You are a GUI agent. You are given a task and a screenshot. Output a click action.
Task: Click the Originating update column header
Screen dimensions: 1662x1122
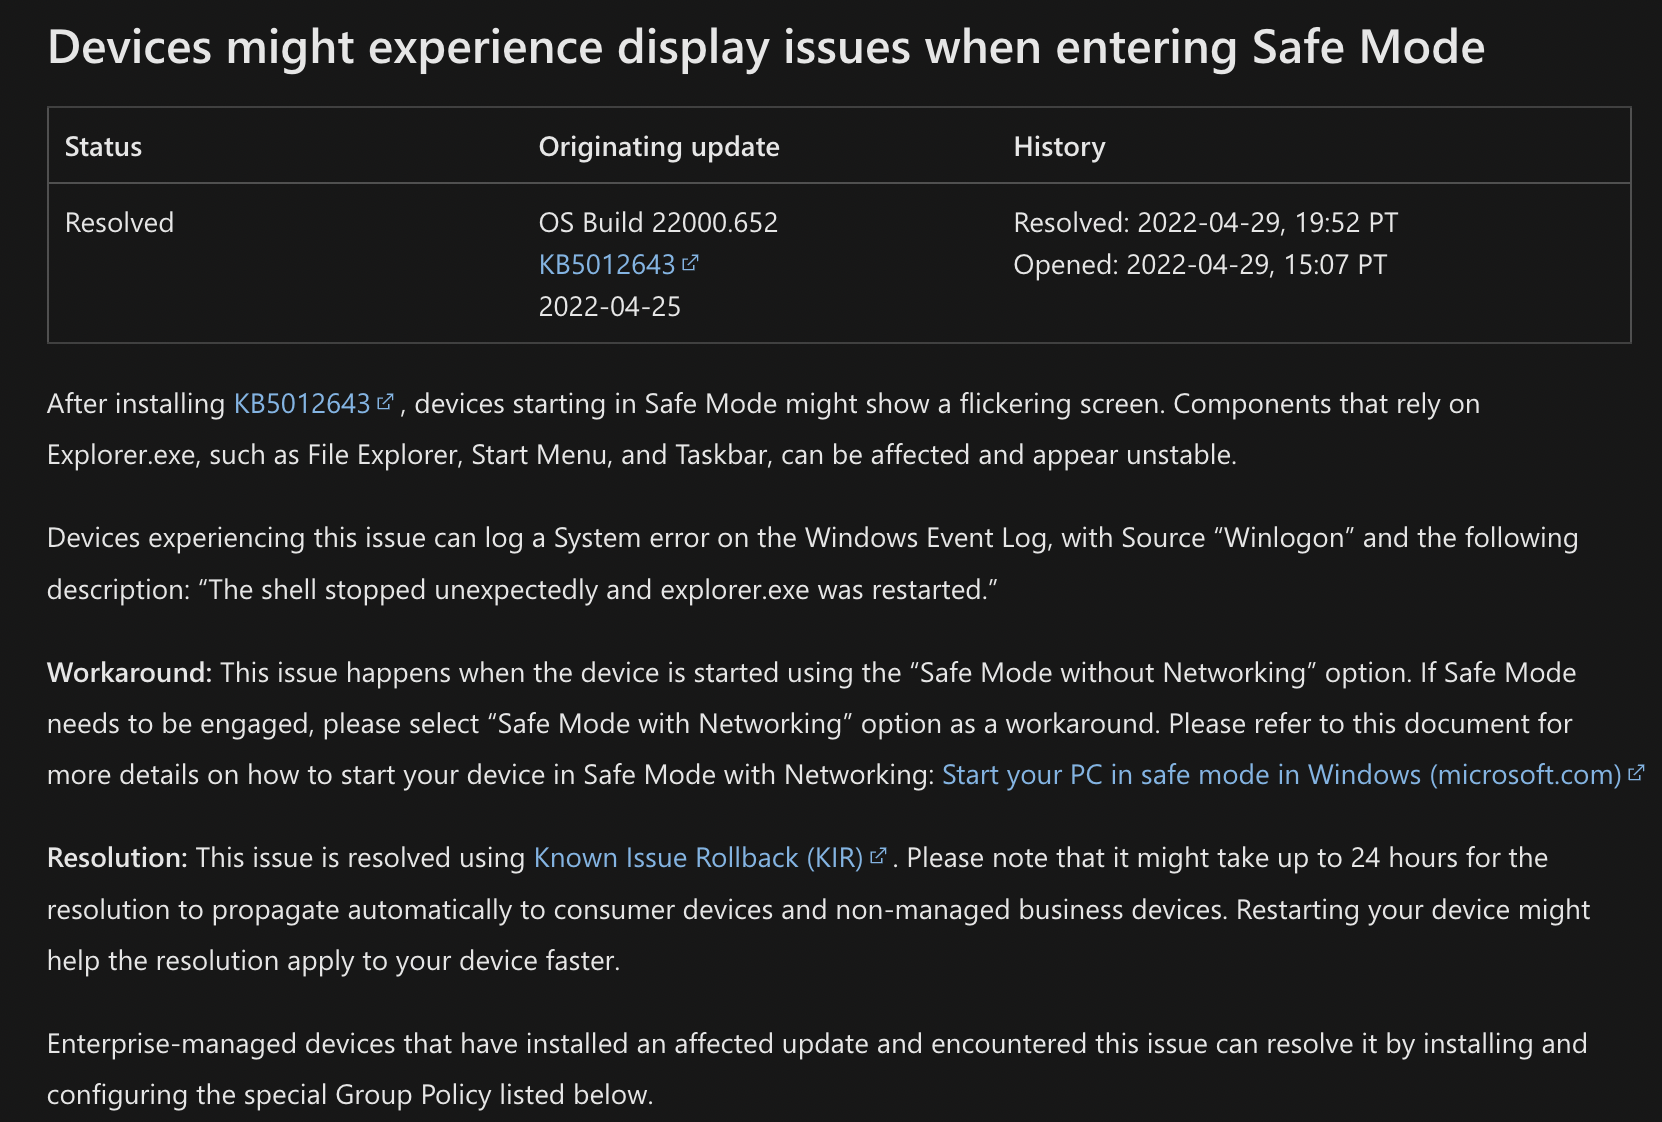pos(659,146)
